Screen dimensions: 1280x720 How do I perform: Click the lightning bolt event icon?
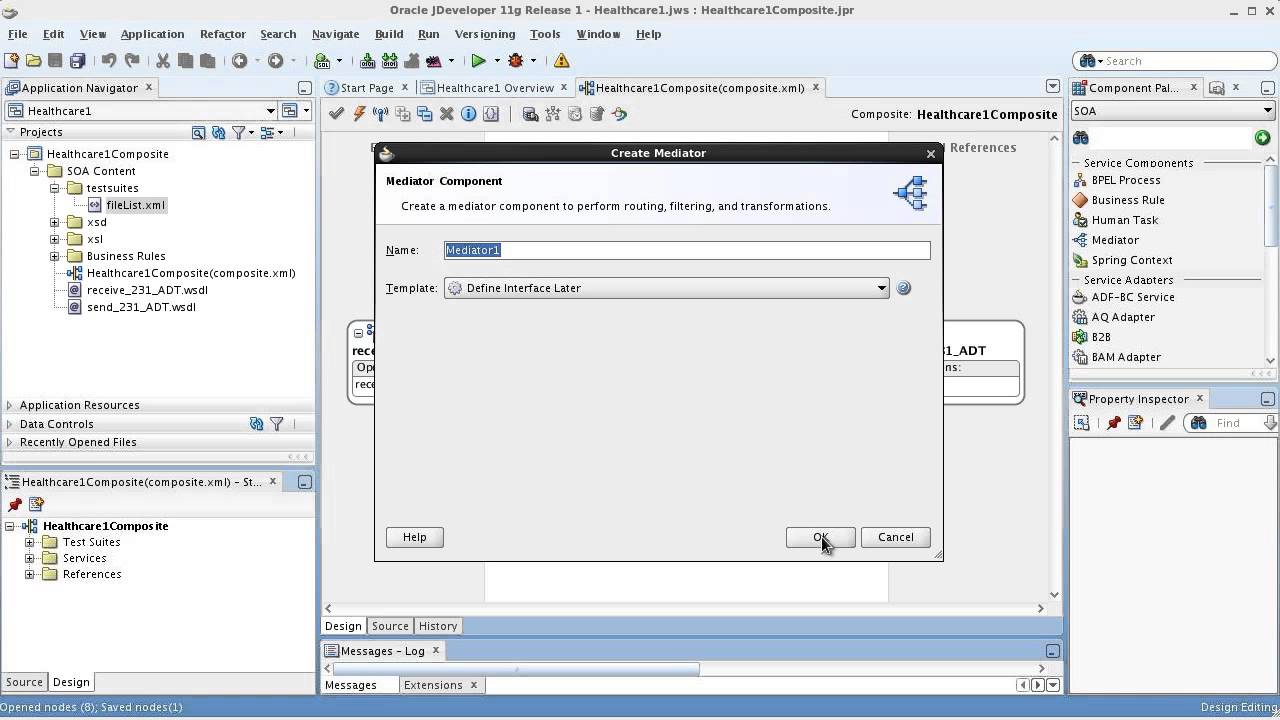[359, 114]
